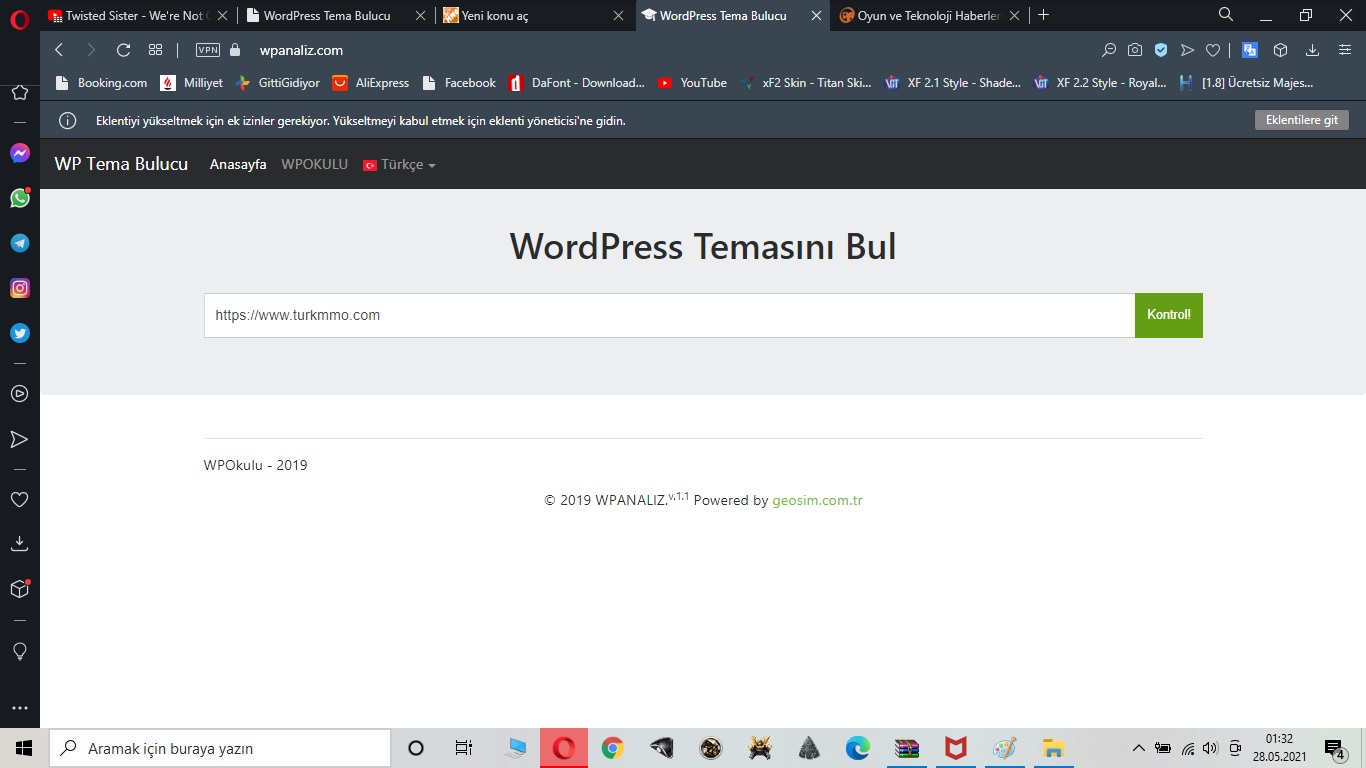Image resolution: width=1366 pixels, height=768 pixels.
Task: Open the YouTube bookmark
Action: coord(692,83)
